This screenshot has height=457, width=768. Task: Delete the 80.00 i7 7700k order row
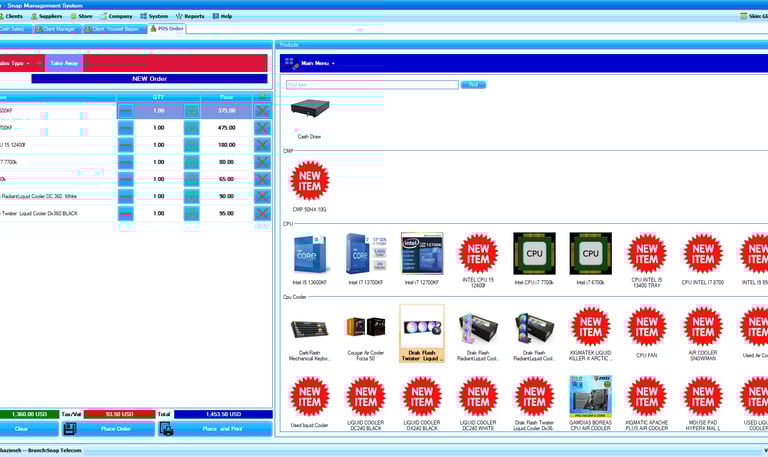click(263, 162)
